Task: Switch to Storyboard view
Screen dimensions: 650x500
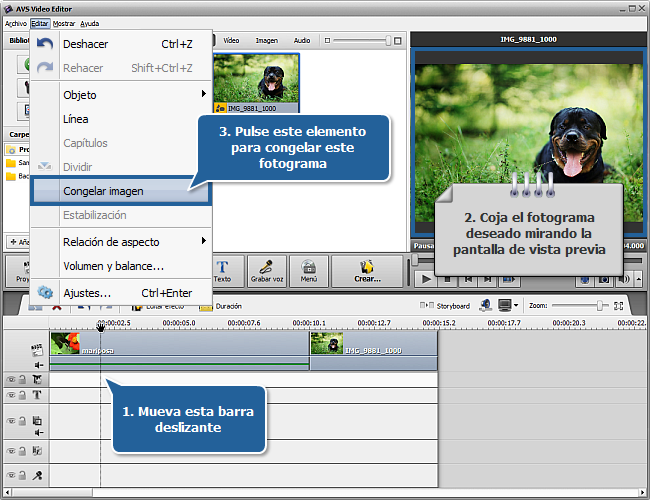Action: pos(446,306)
